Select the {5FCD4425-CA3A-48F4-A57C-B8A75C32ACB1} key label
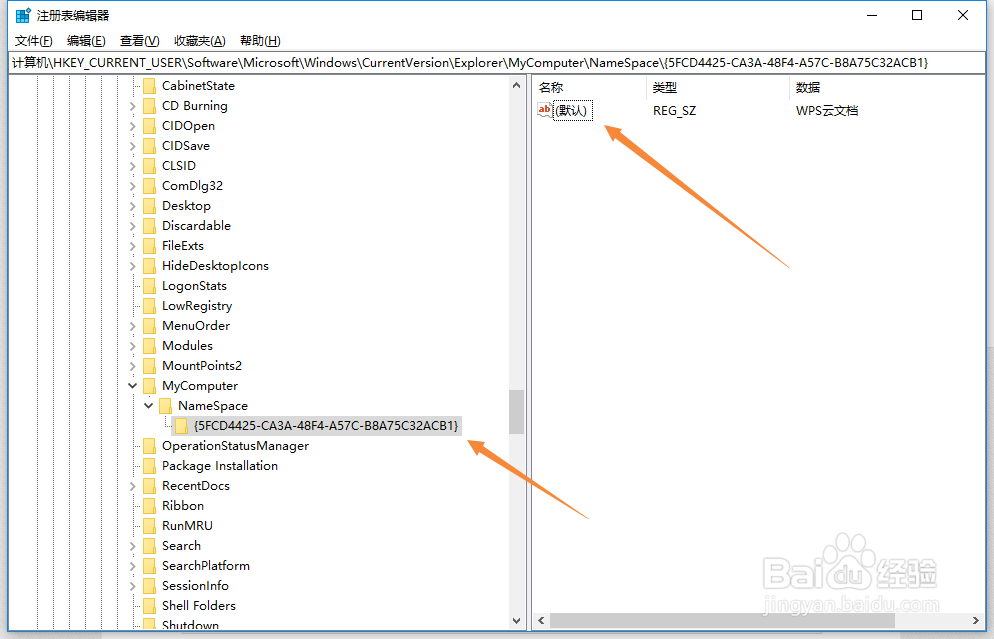The height and width of the screenshot is (639, 994). tap(326, 426)
